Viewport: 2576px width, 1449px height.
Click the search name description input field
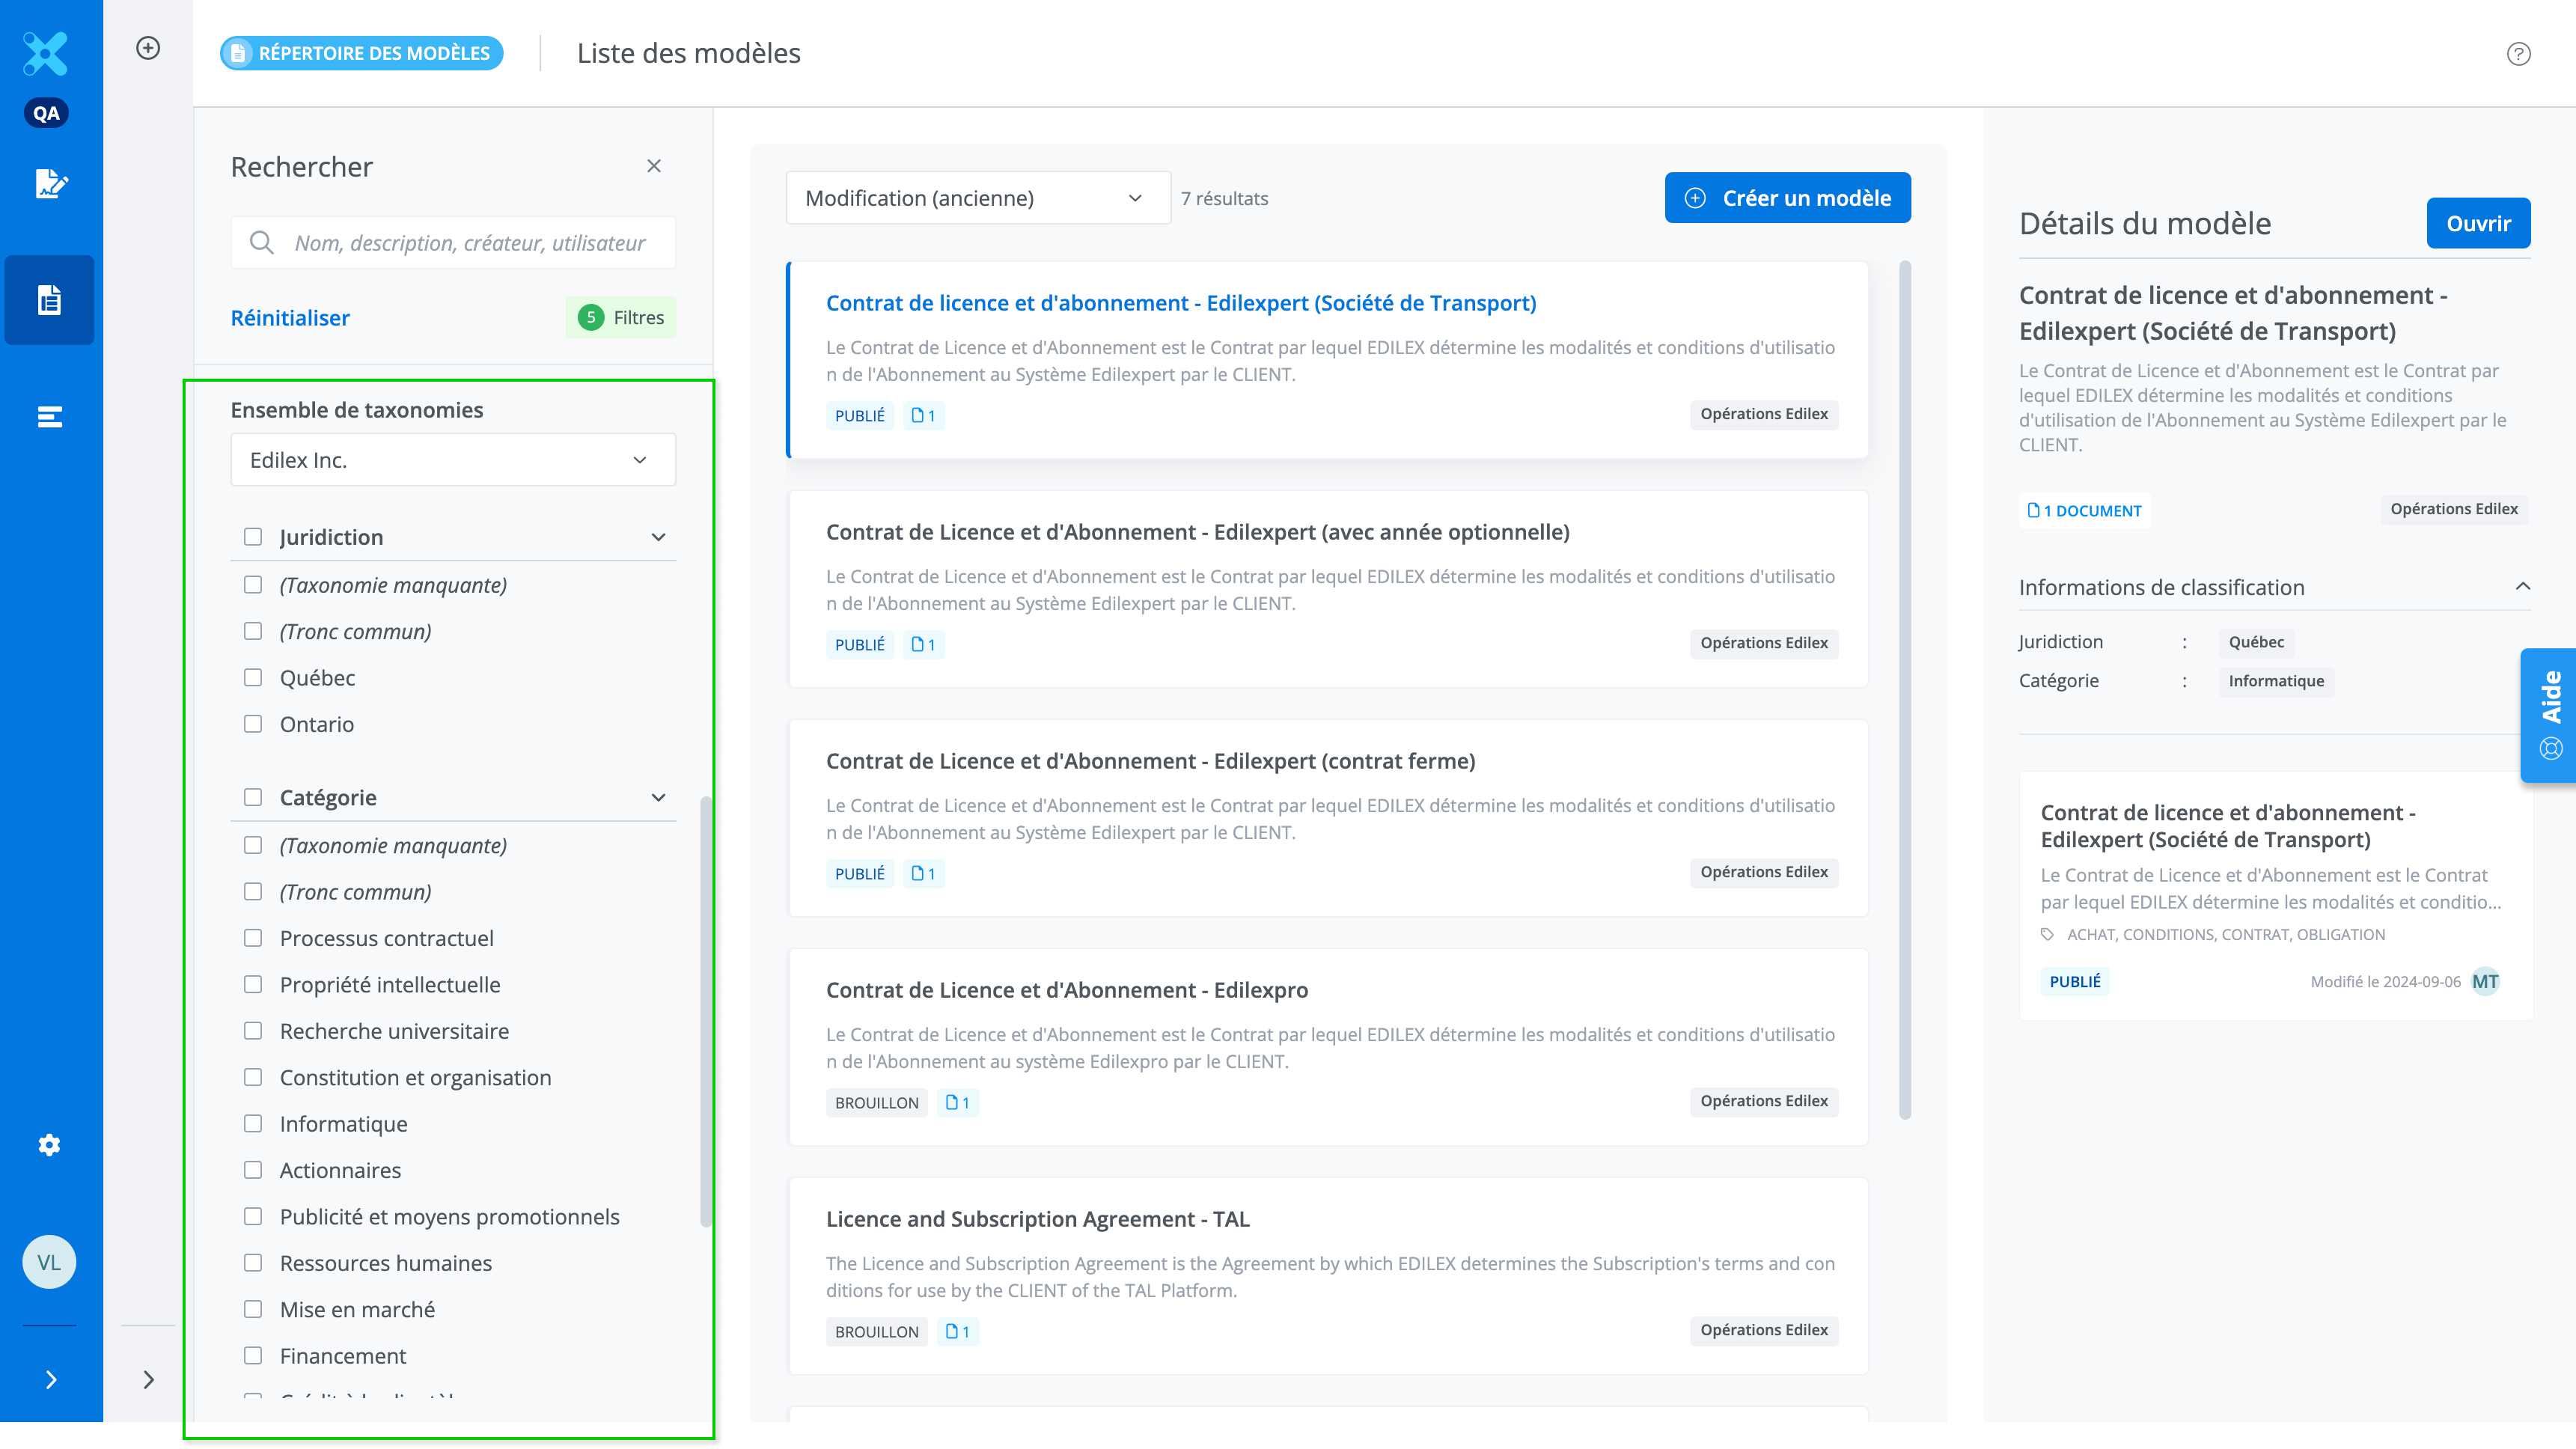click(x=470, y=243)
